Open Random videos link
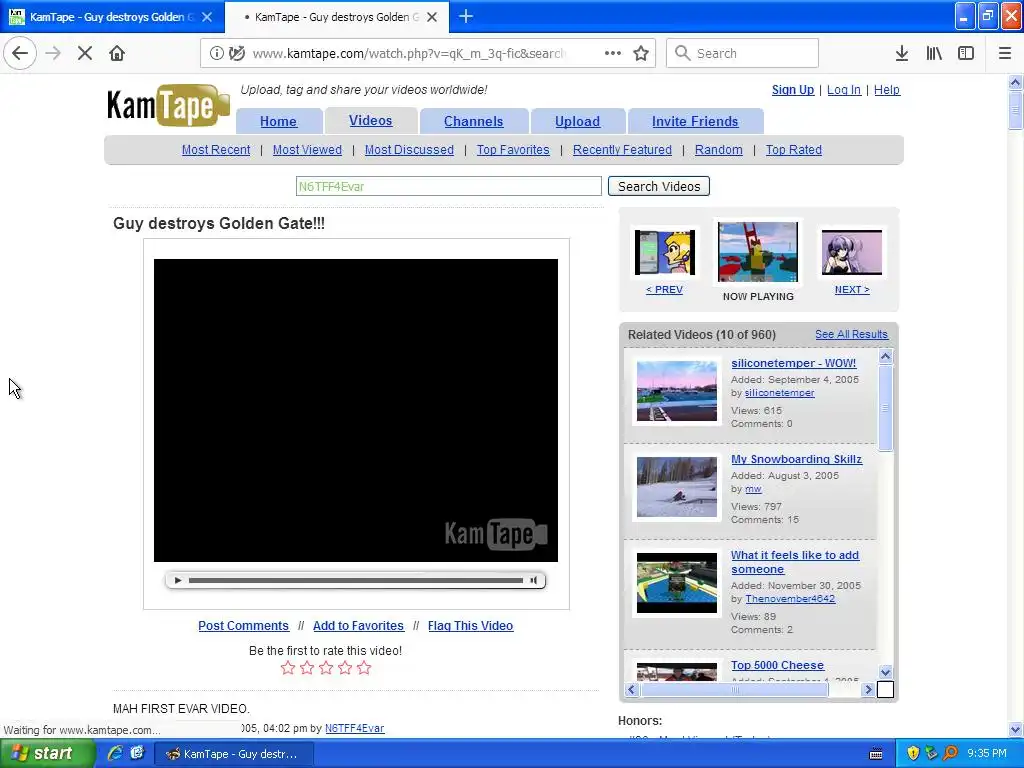 [x=718, y=150]
